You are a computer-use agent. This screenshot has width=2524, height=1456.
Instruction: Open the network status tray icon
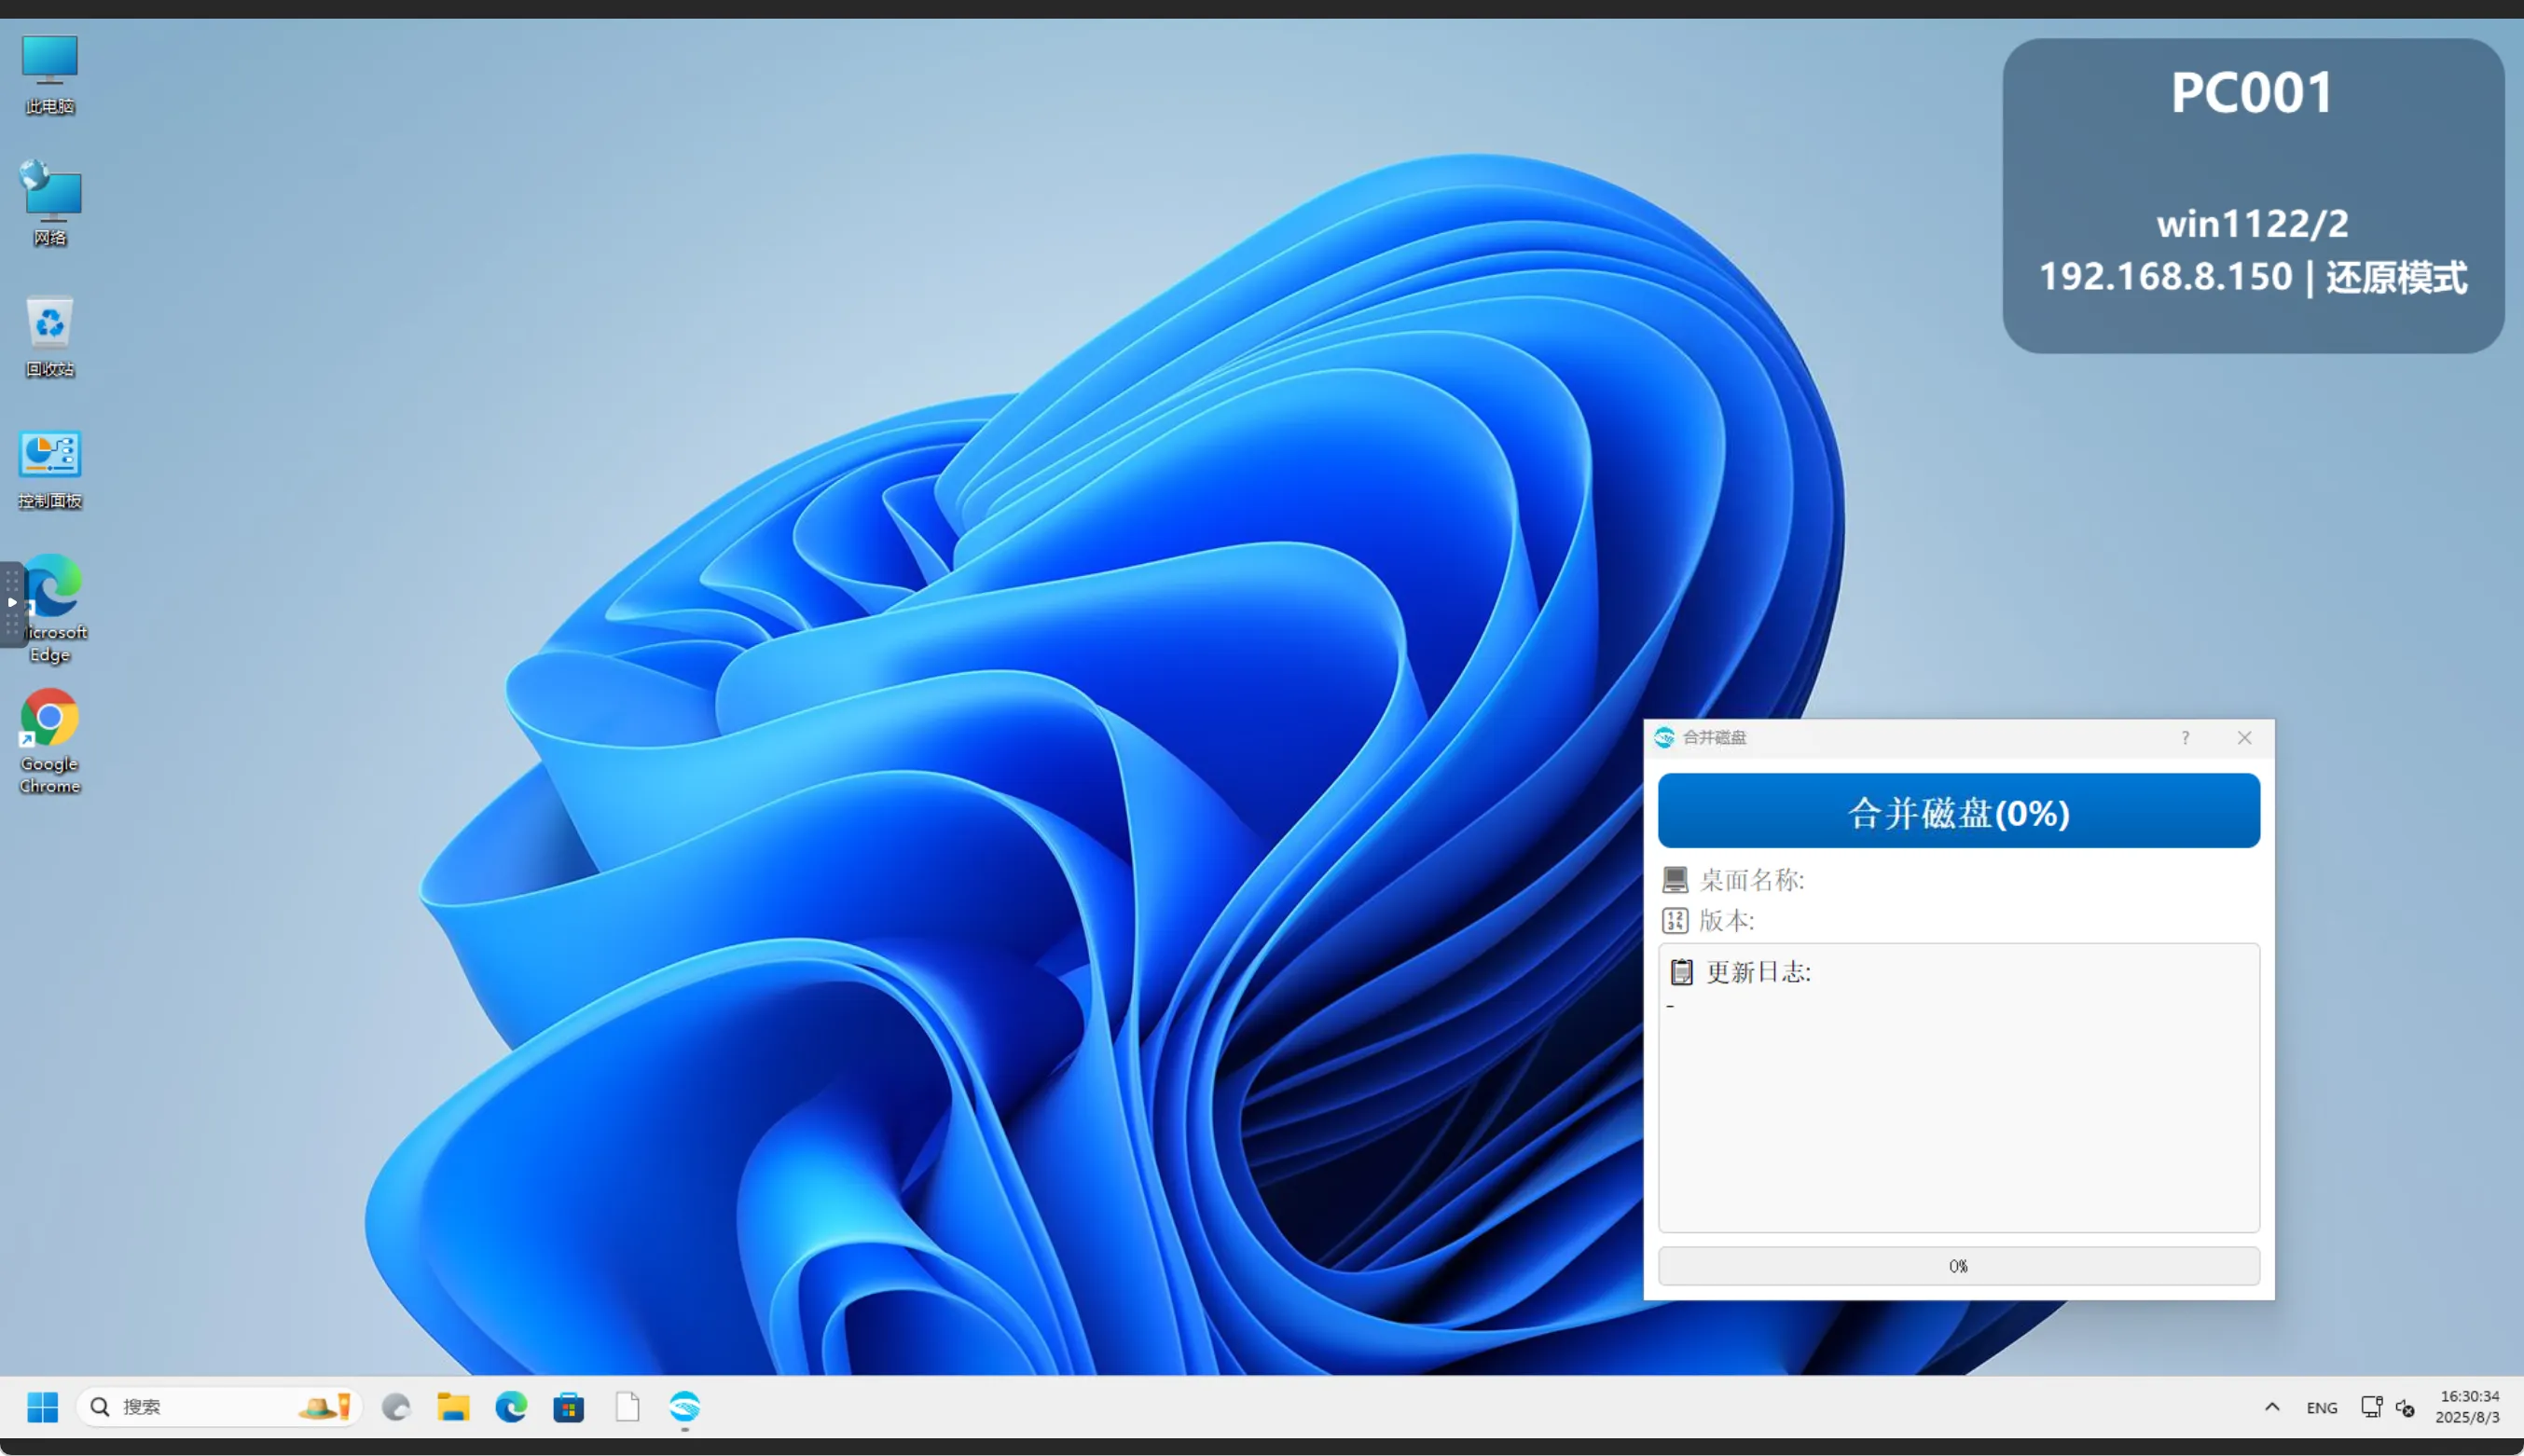2371,1407
